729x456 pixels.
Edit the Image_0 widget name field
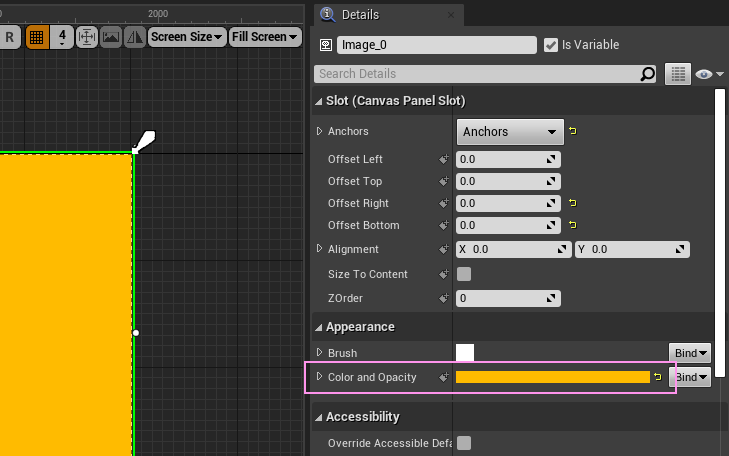click(x=437, y=45)
